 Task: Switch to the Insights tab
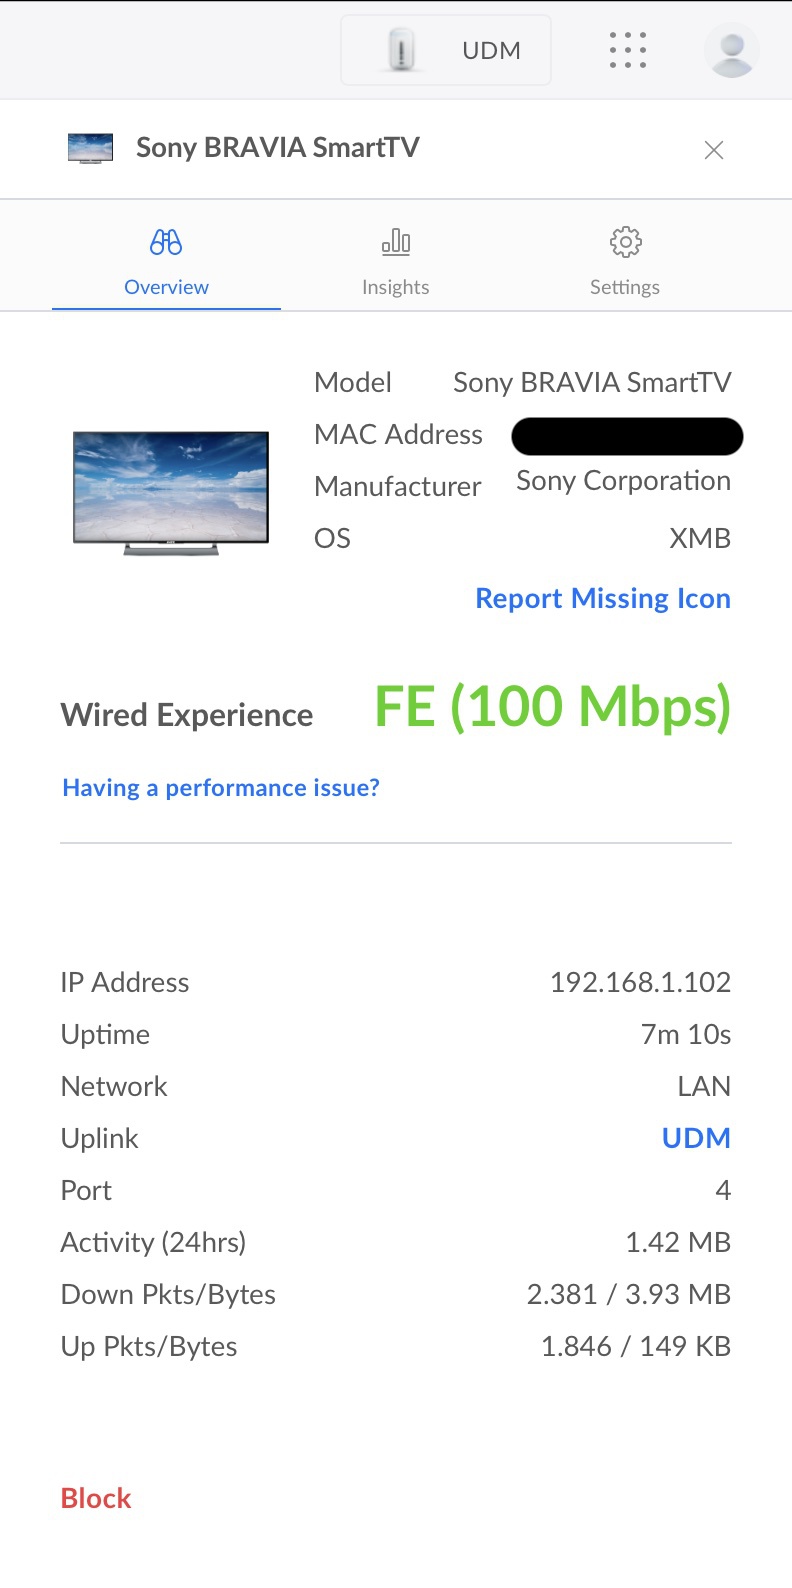[x=395, y=263]
